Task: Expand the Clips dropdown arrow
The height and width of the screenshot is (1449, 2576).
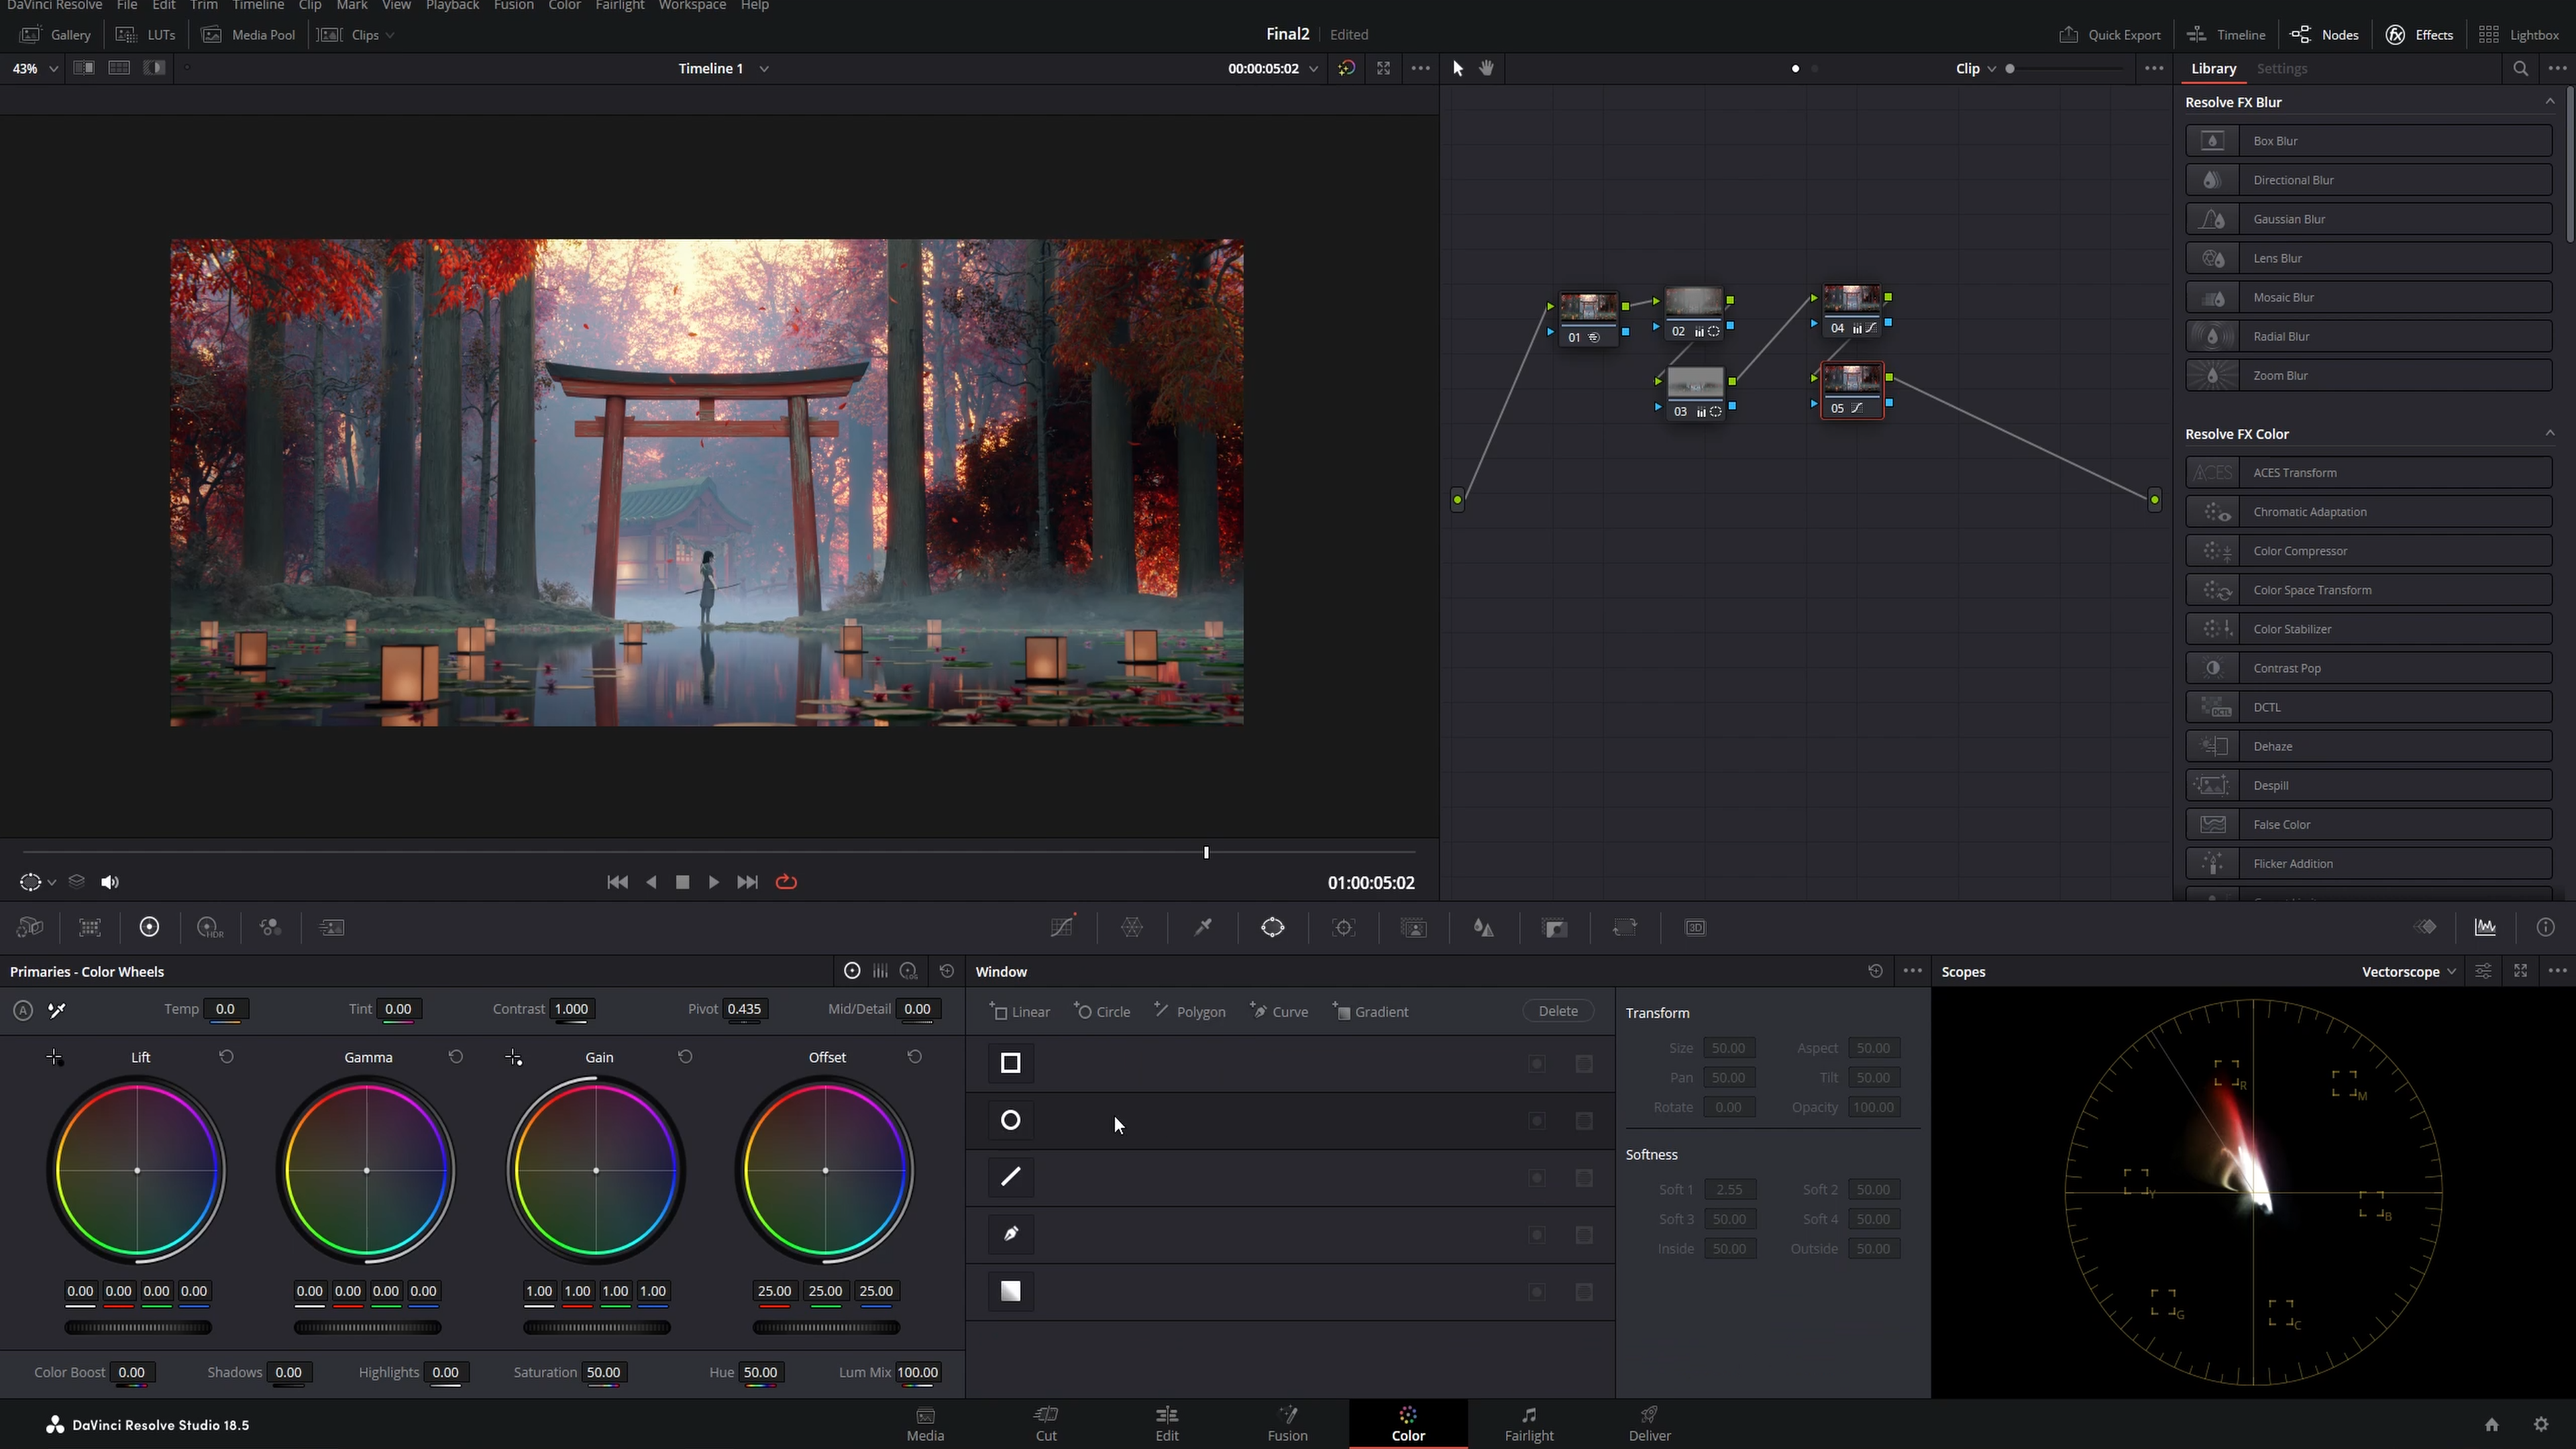Action: click(x=390, y=35)
